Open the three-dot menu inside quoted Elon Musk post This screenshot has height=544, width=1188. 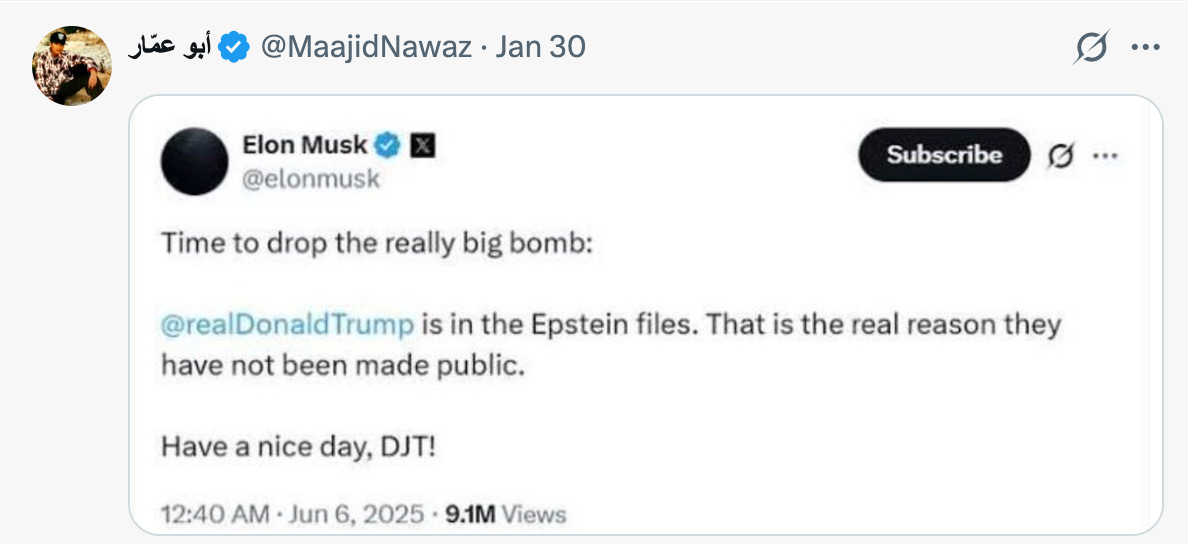[x=1105, y=155]
